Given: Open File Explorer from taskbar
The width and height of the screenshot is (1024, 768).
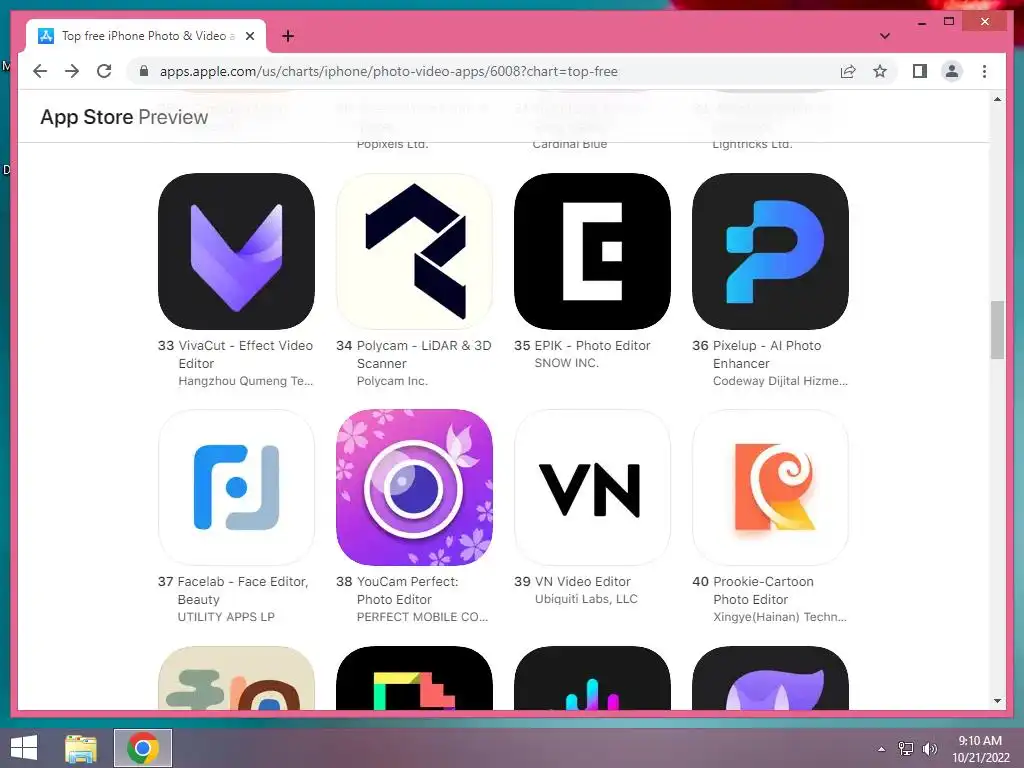Looking at the screenshot, I should point(81,748).
